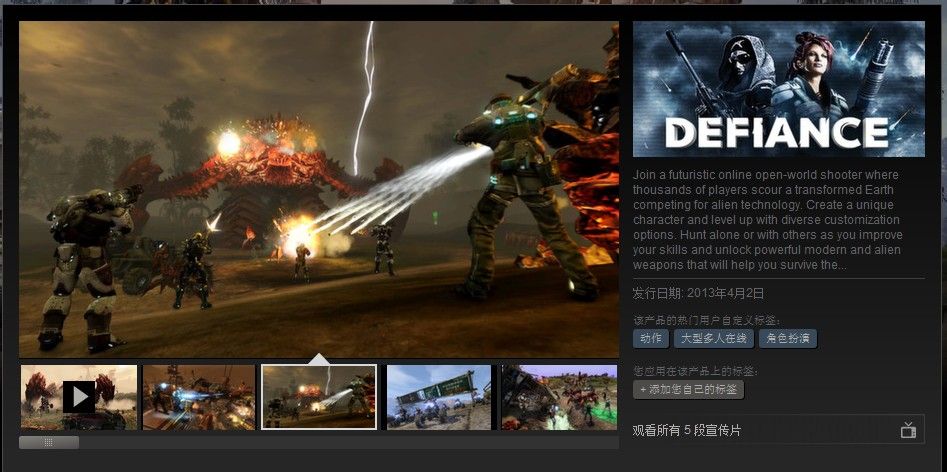Viewport: 947px width, 472px height.
Task: Click the 您应用在该产品上的标签 label
Action: (x=695, y=371)
